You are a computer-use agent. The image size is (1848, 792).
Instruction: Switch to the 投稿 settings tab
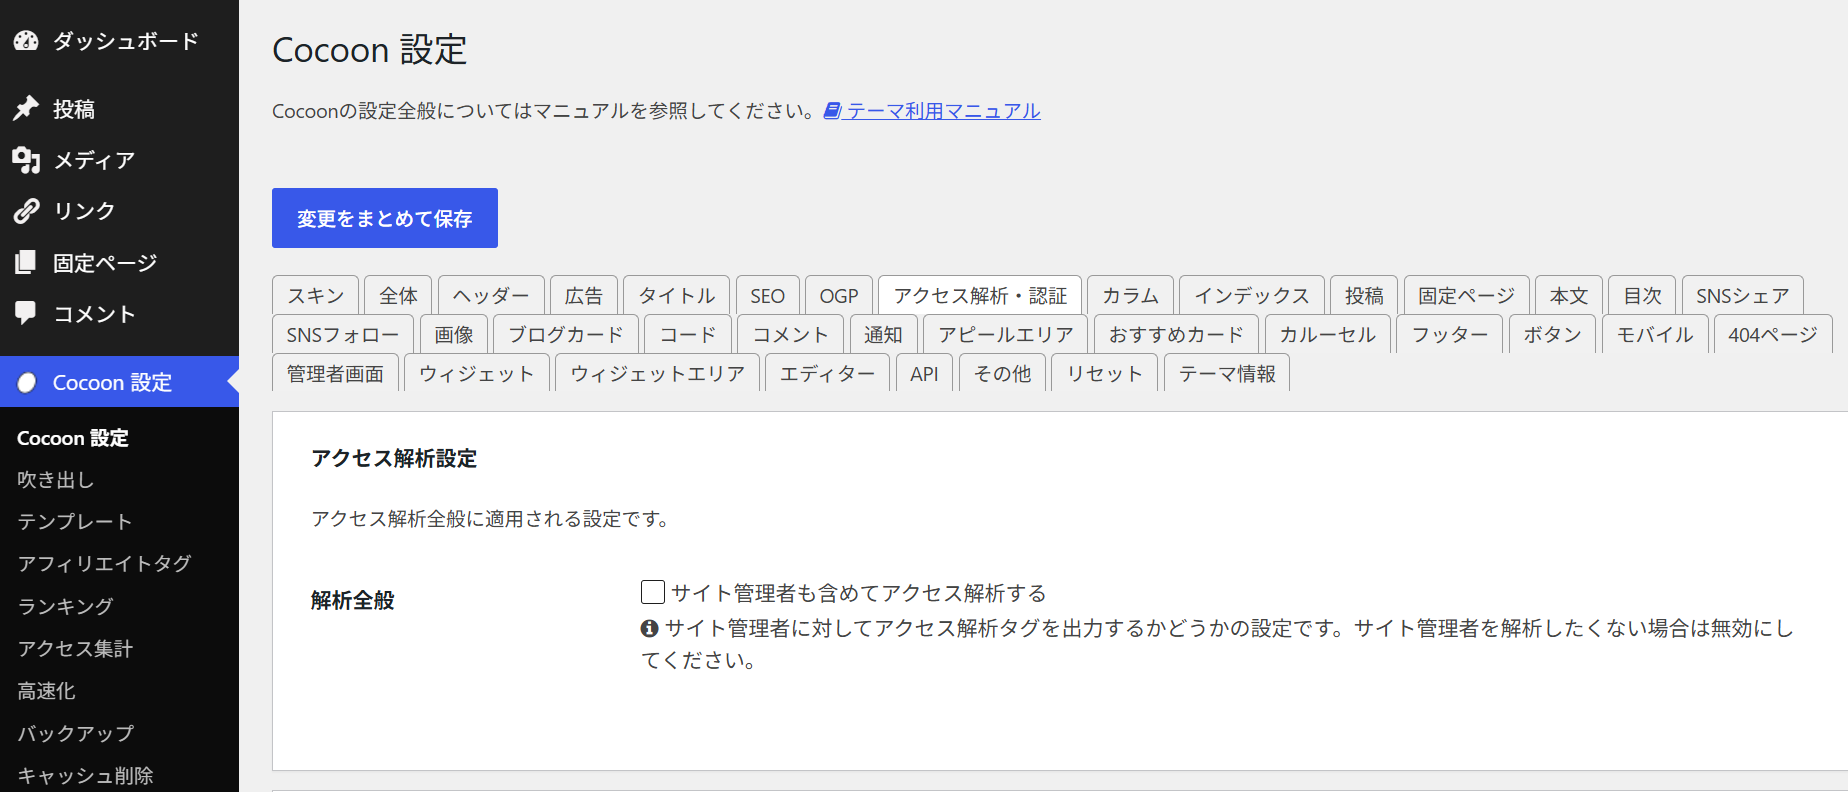[x=1364, y=295]
